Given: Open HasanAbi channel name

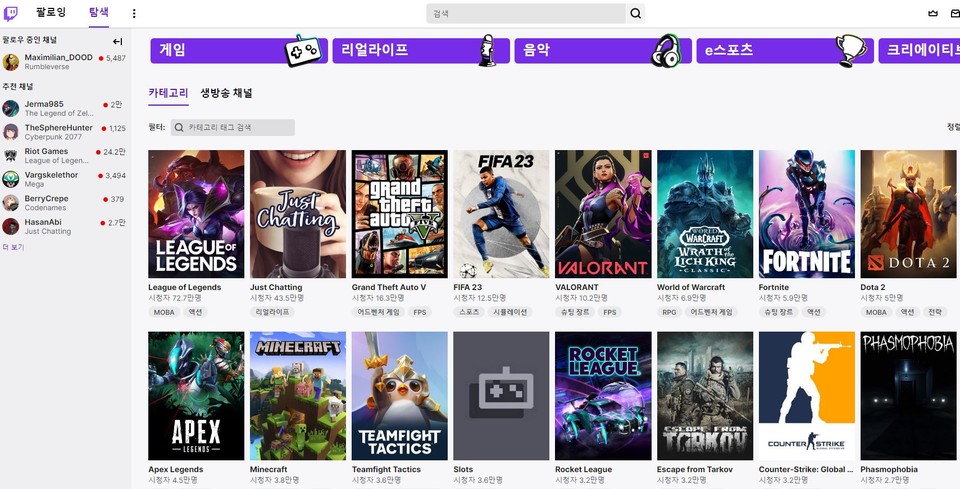Looking at the screenshot, I should tap(43, 222).
